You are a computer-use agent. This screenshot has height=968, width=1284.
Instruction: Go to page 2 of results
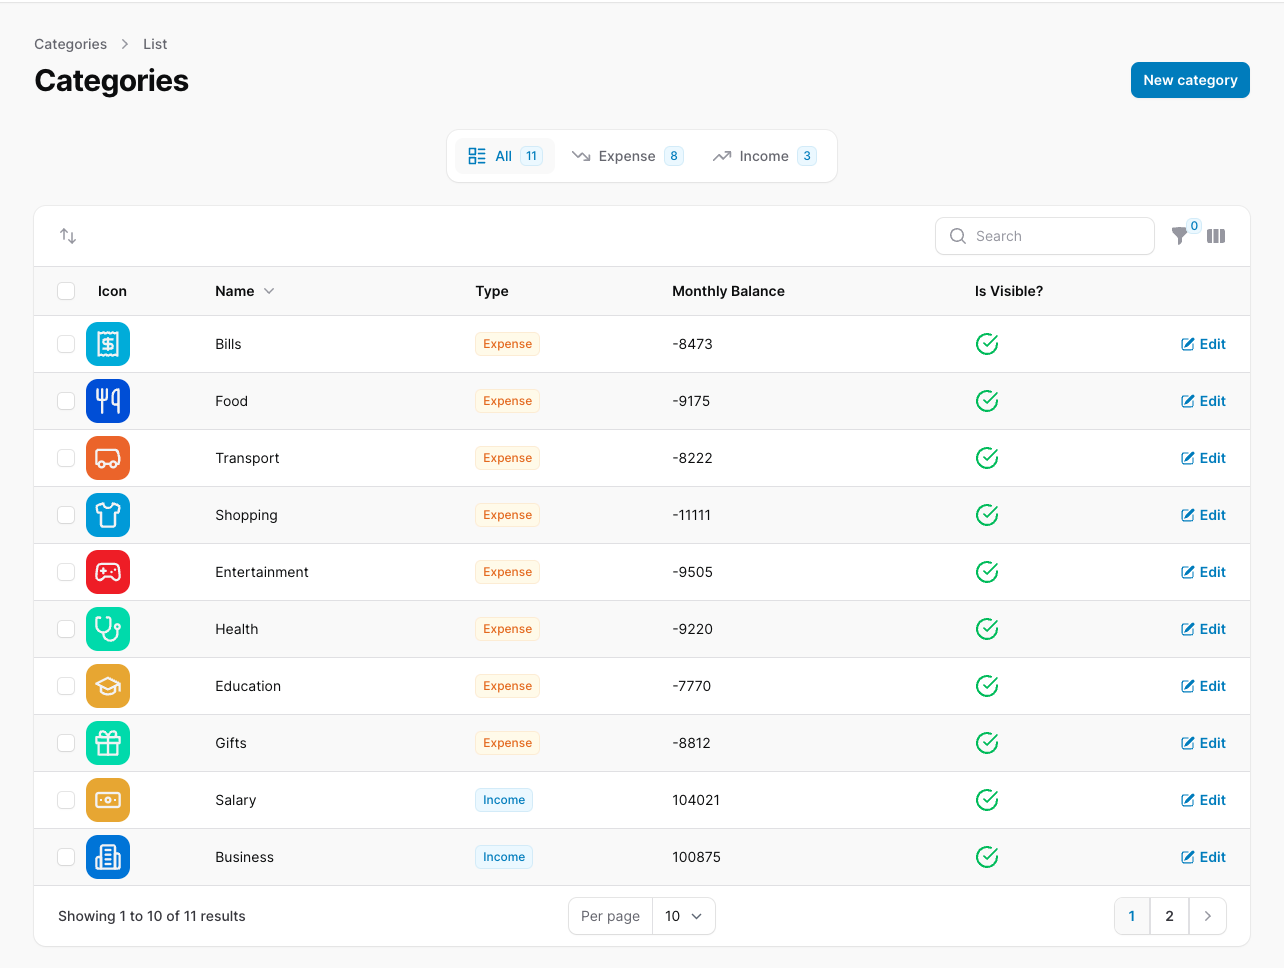[1169, 916]
